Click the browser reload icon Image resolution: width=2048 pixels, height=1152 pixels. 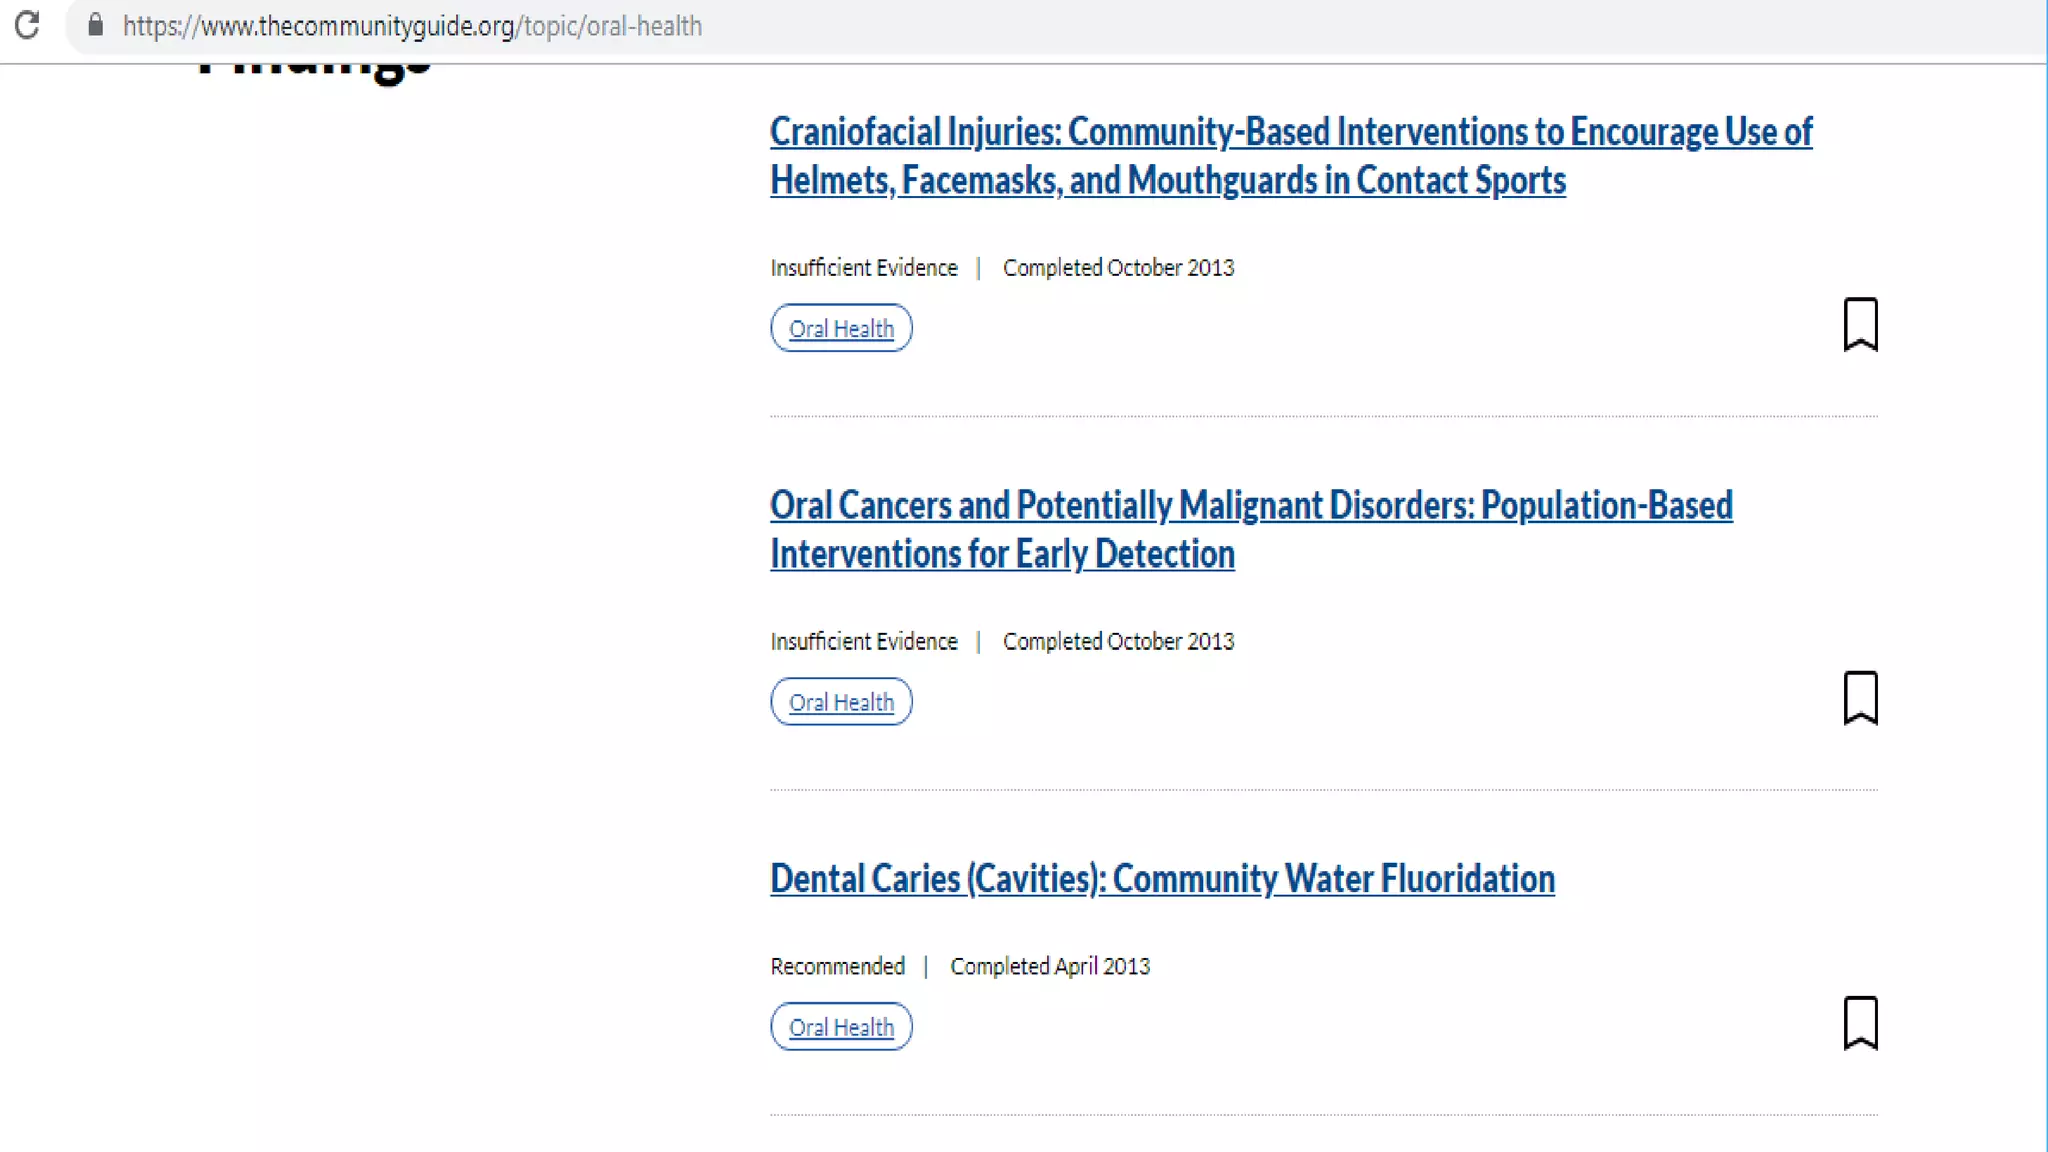pos(27,25)
